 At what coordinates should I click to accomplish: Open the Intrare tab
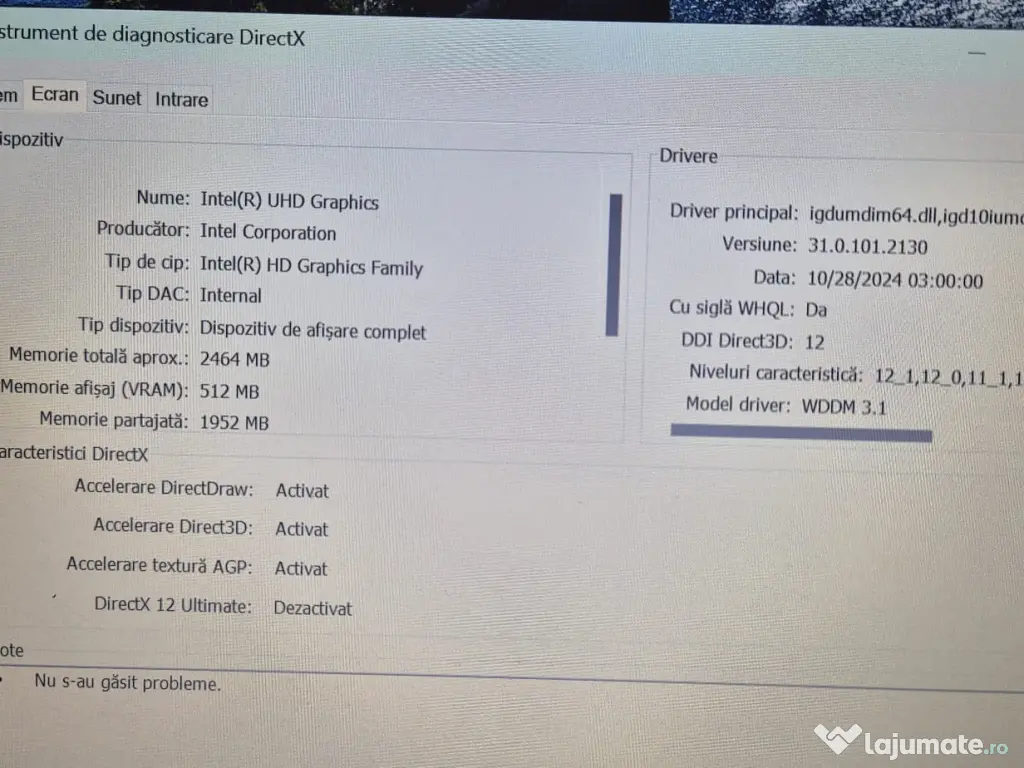[180, 99]
